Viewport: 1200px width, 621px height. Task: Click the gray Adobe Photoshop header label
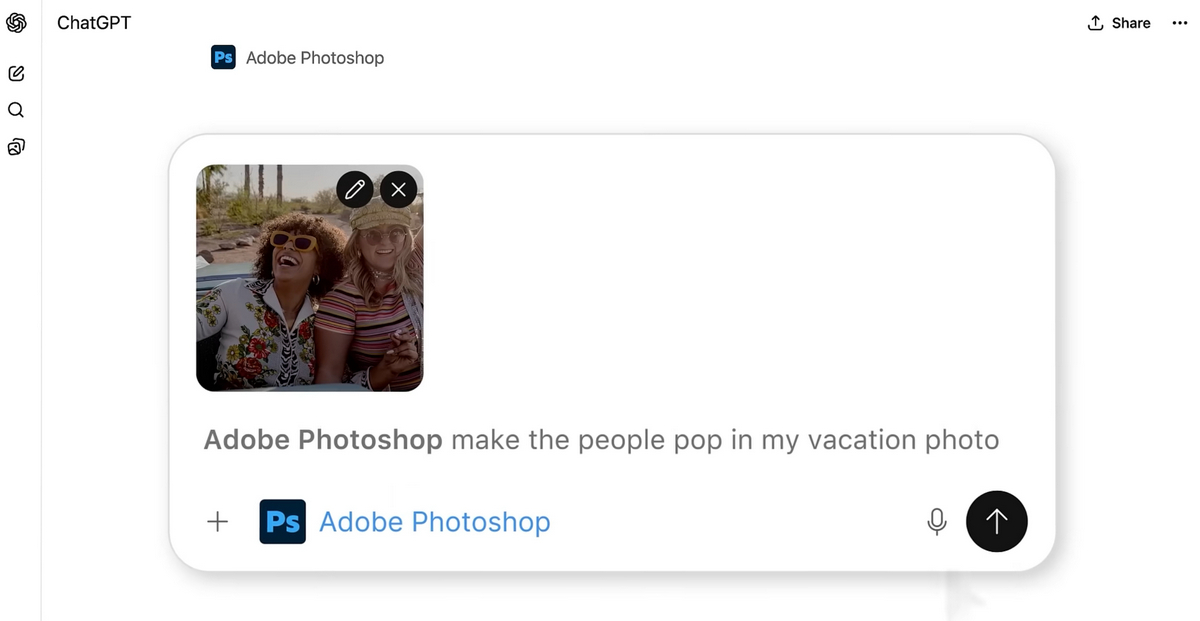pos(315,58)
